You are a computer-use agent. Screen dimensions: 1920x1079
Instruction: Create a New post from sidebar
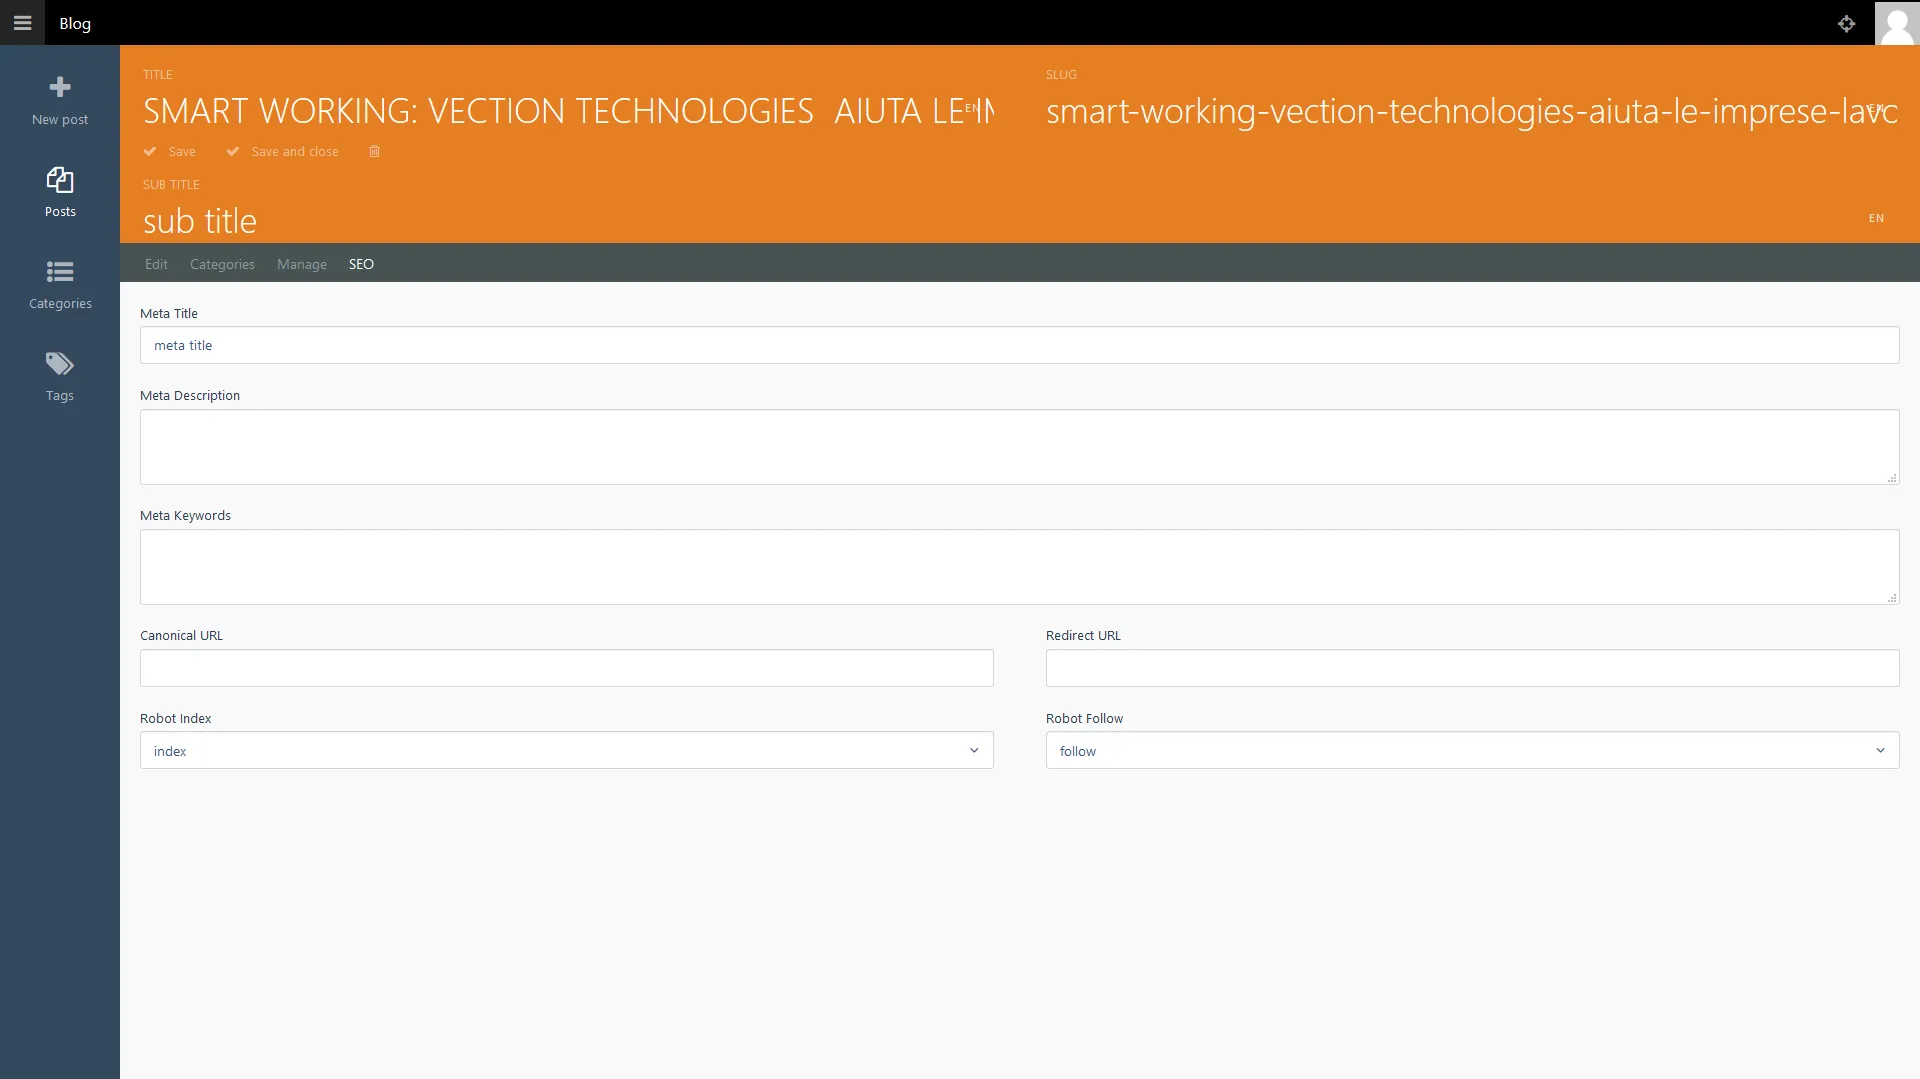click(60, 100)
